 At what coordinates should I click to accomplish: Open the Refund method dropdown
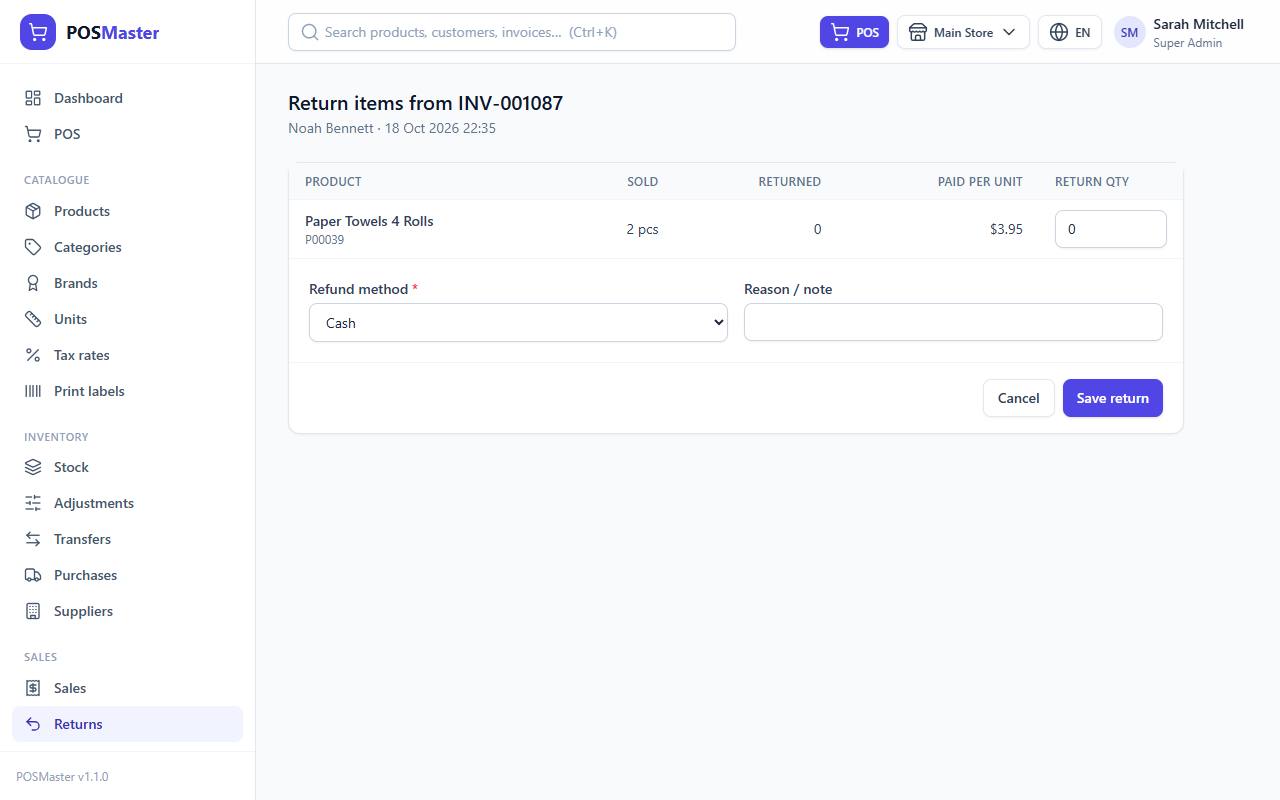518,323
